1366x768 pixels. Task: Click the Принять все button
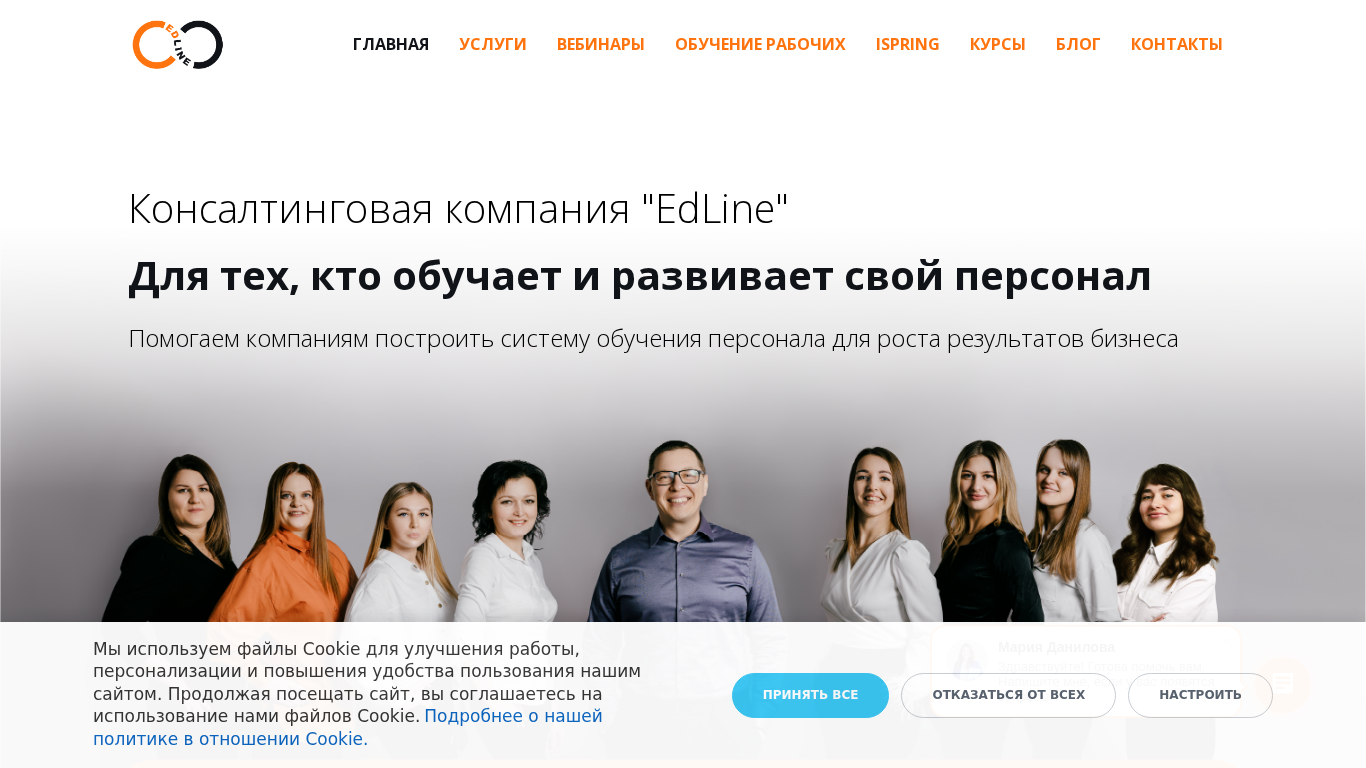(810, 695)
